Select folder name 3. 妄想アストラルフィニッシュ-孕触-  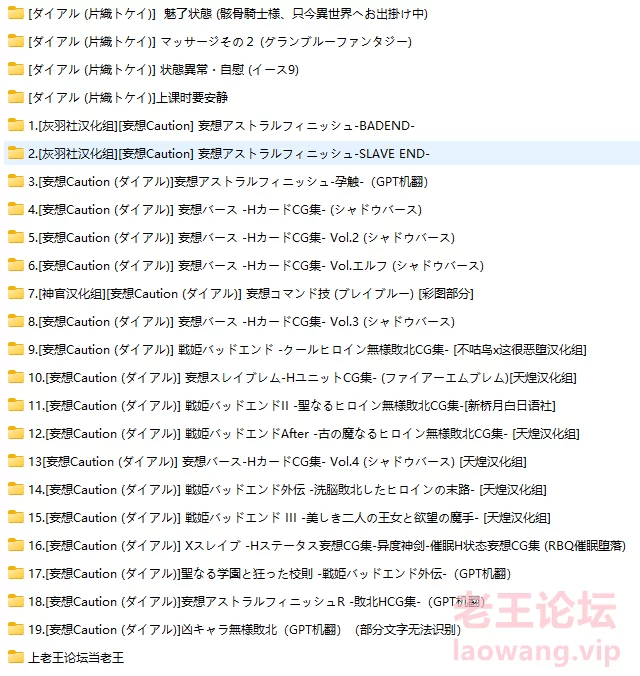[228, 182]
